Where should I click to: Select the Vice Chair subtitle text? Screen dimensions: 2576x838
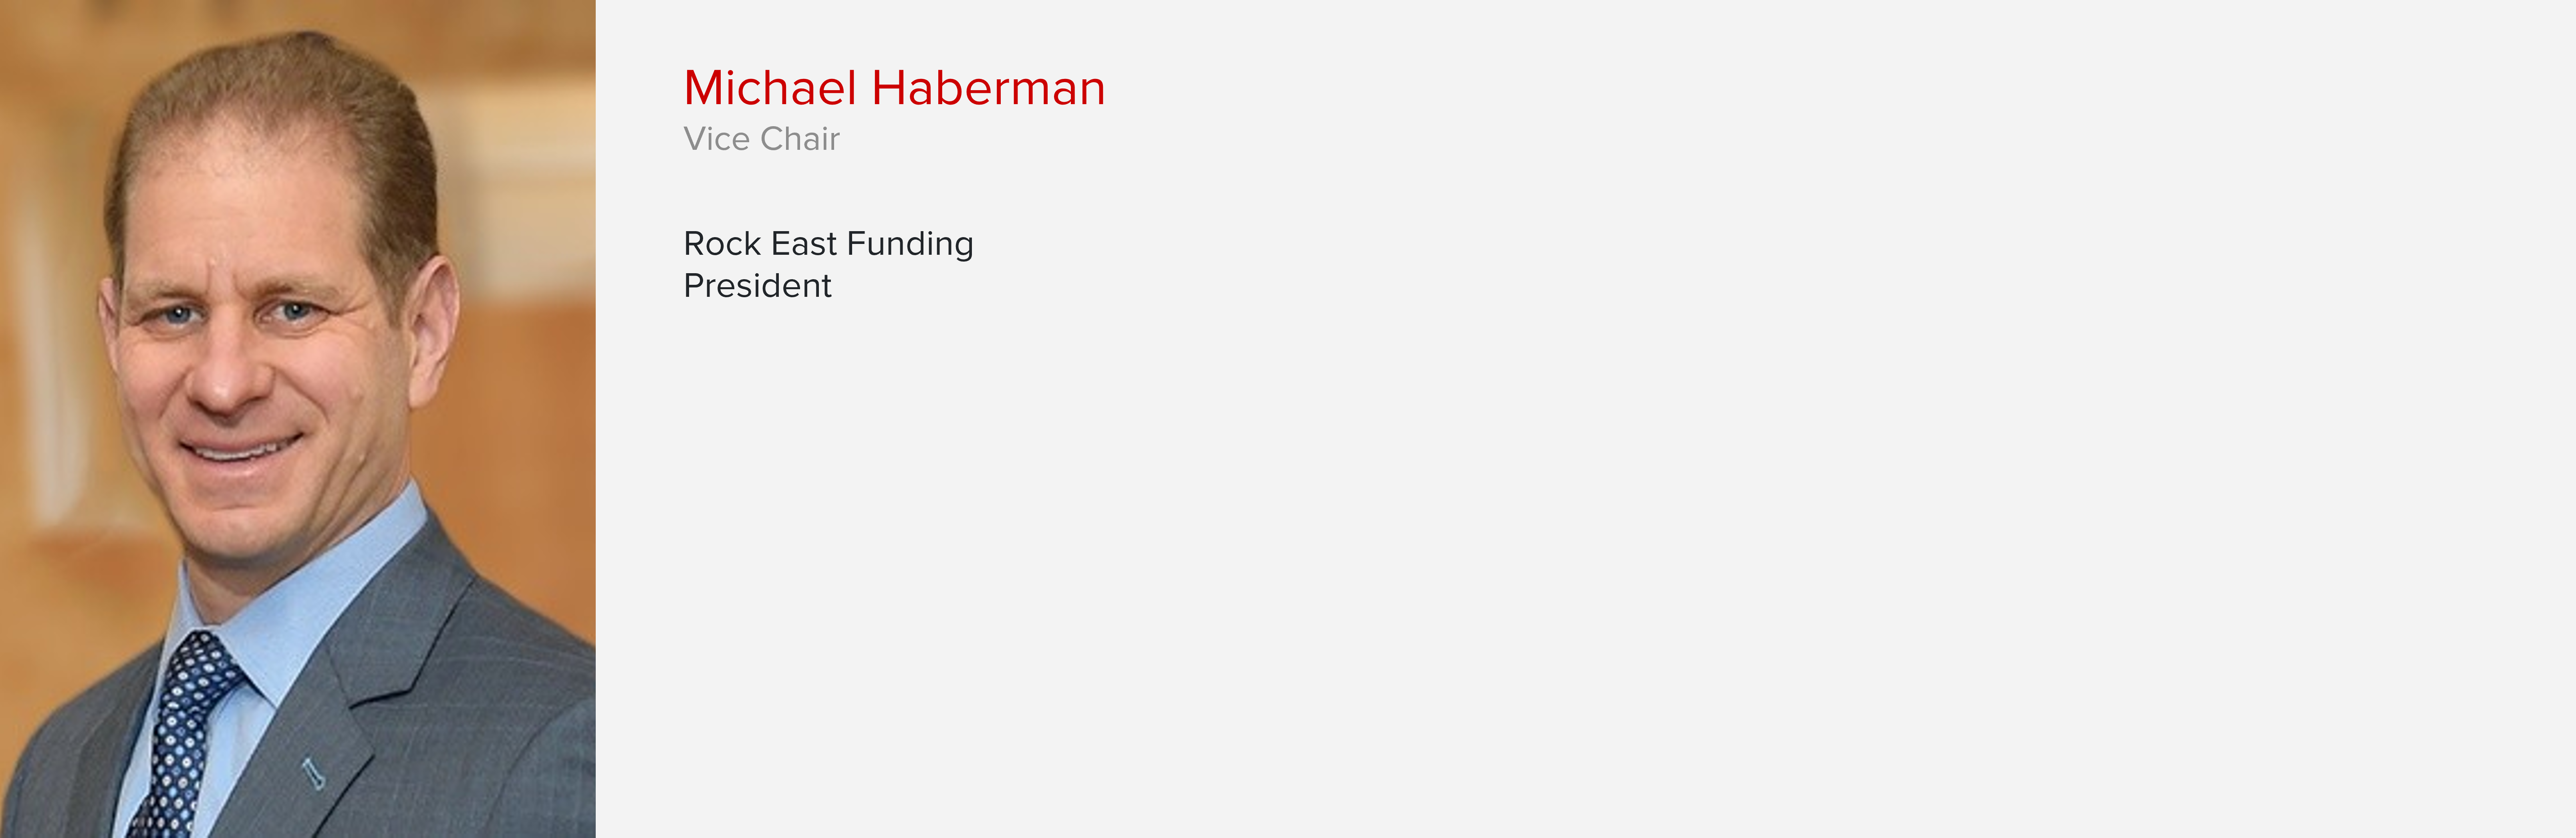(x=761, y=139)
